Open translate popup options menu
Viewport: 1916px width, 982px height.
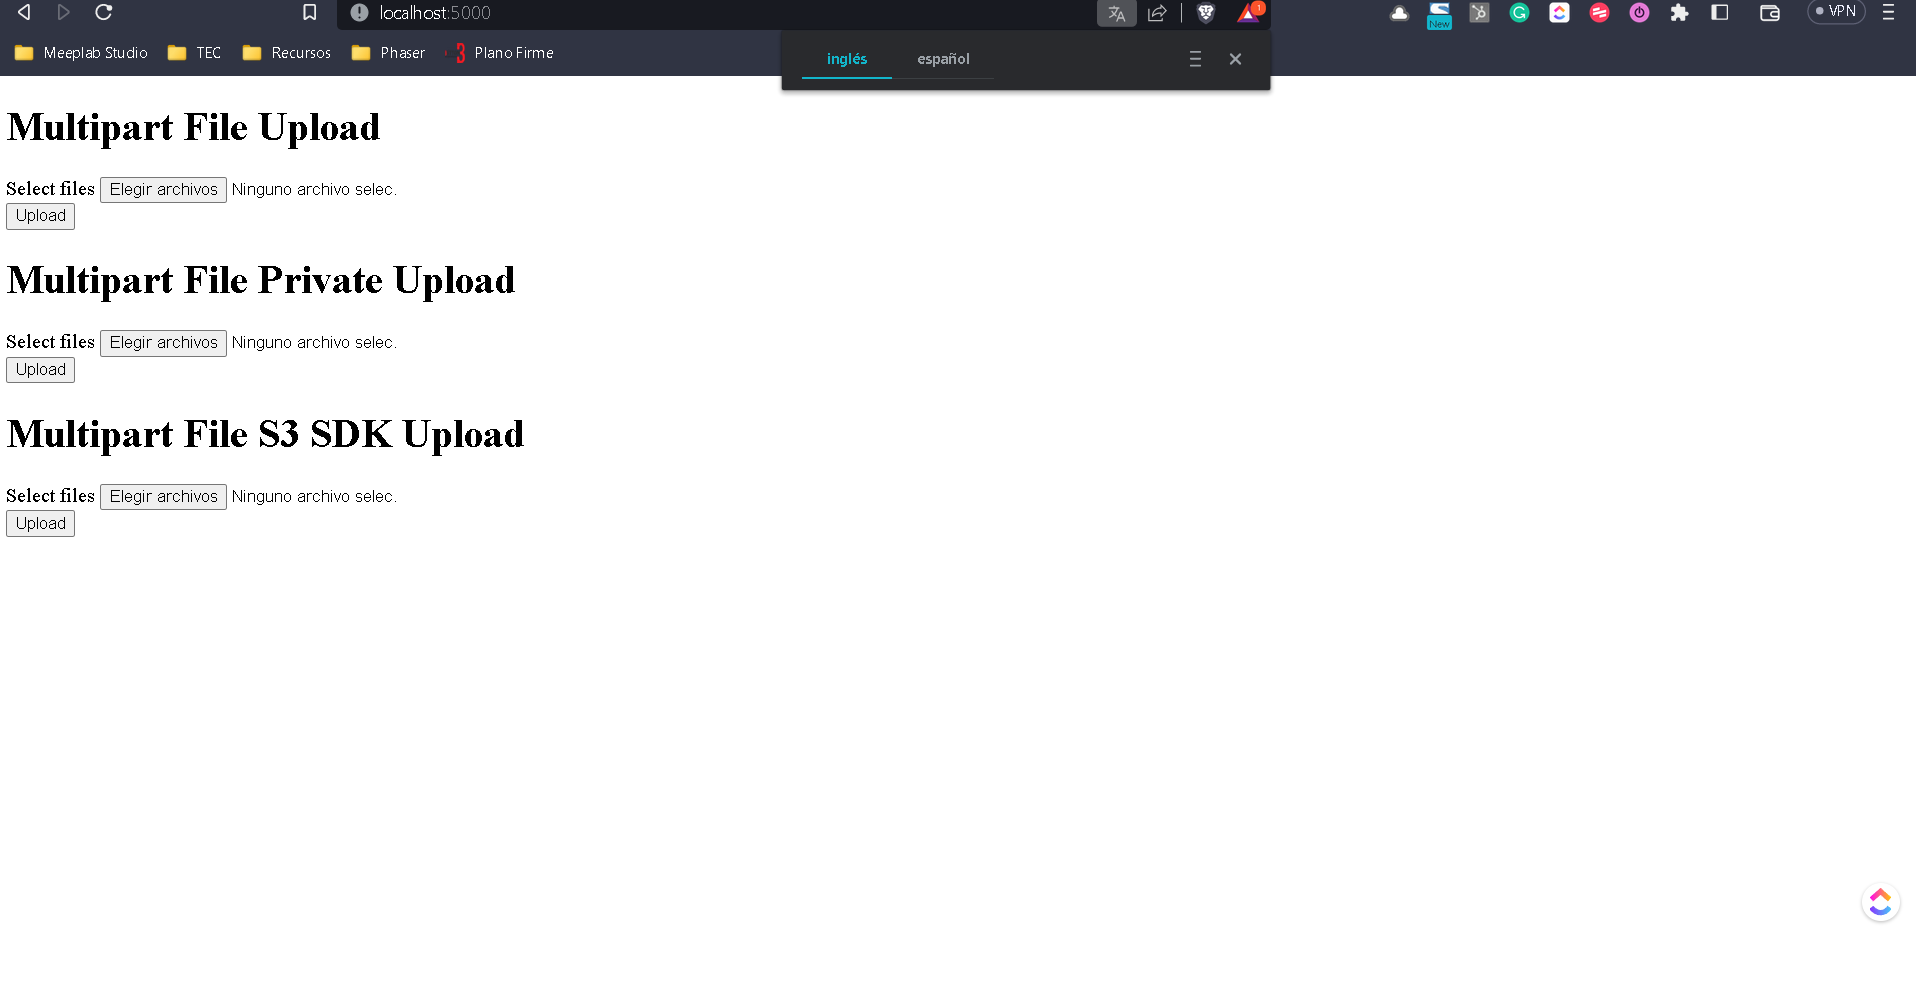[1195, 59]
